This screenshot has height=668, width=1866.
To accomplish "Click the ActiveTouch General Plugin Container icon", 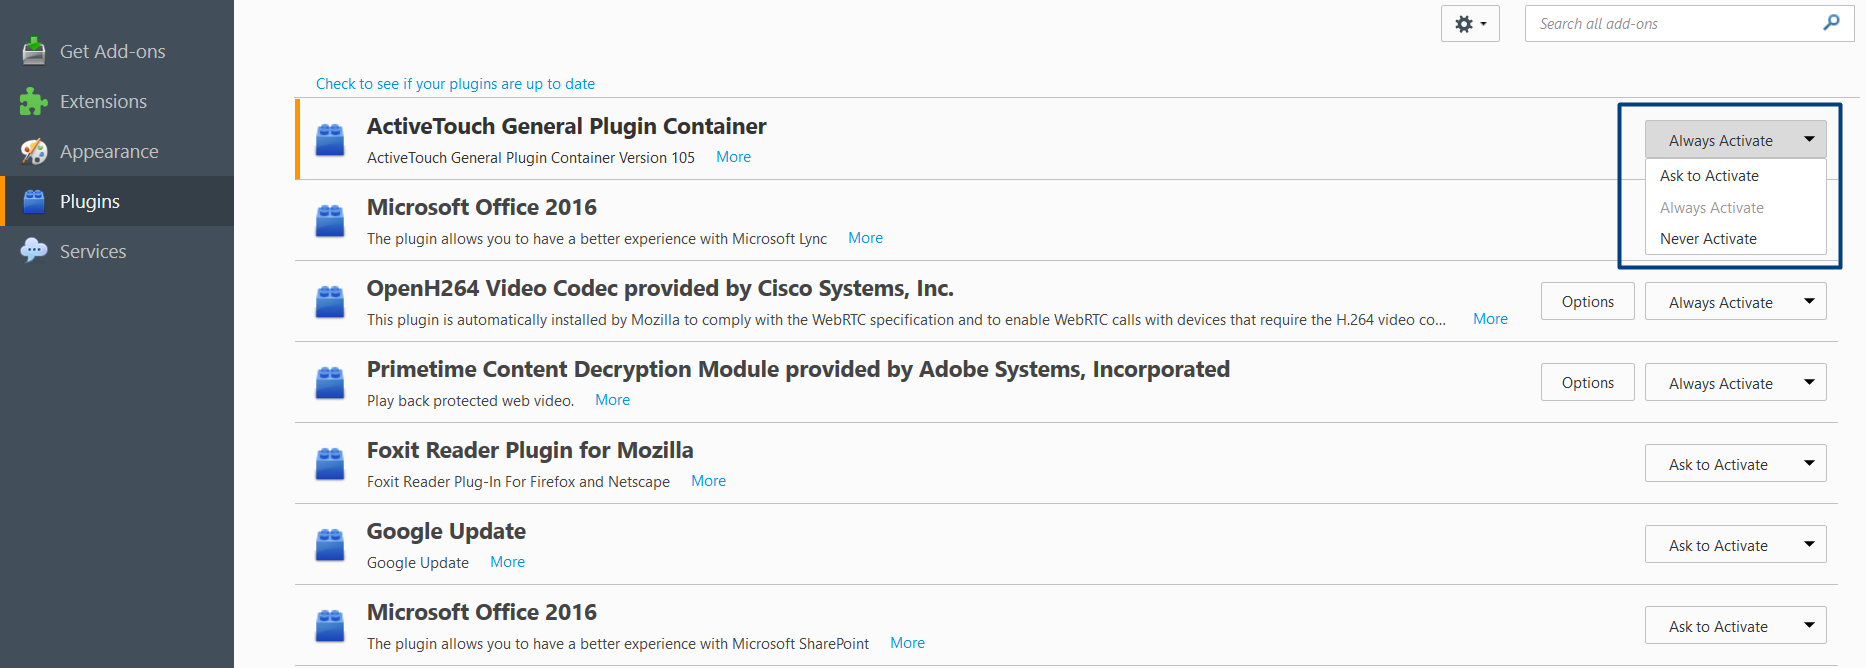I will click(x=330, y=139).
